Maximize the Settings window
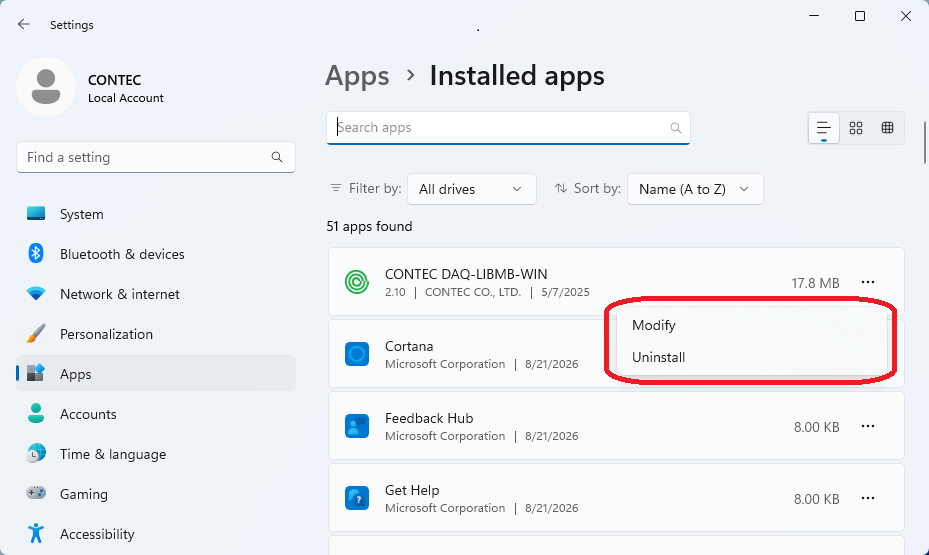 tap(860, 16)
